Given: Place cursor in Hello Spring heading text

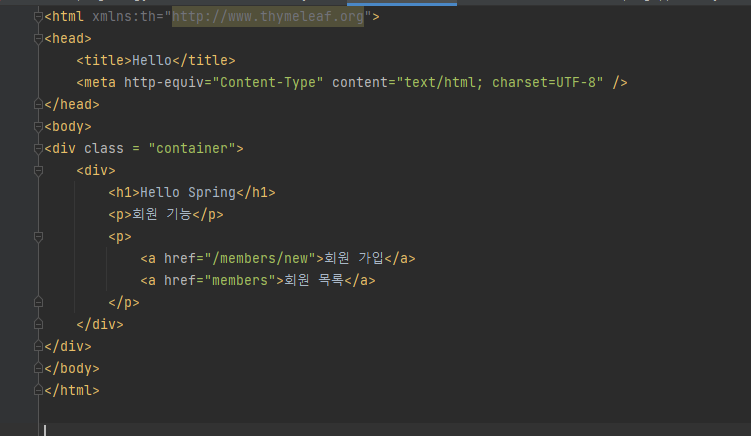Looking at the screenshot, I should [x=188, y=193].
